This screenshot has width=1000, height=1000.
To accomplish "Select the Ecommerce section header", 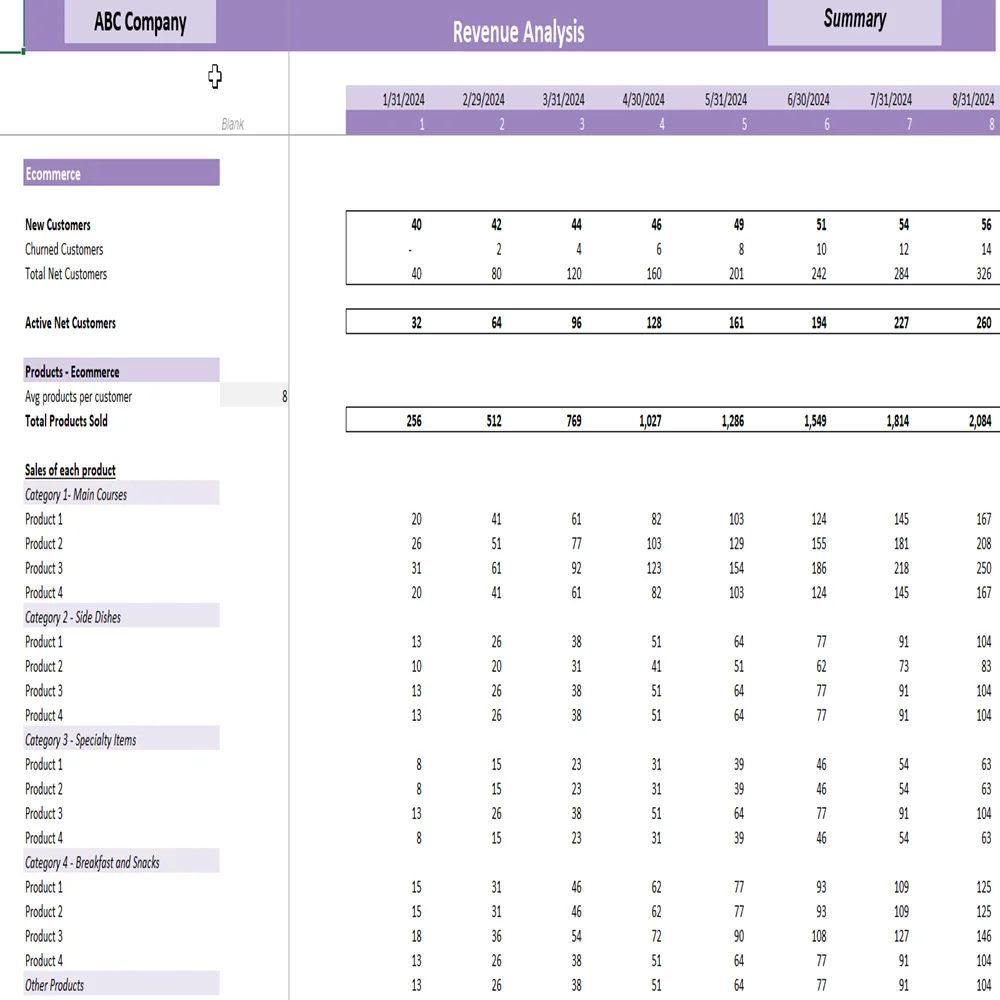I will [x=121, y=173].
